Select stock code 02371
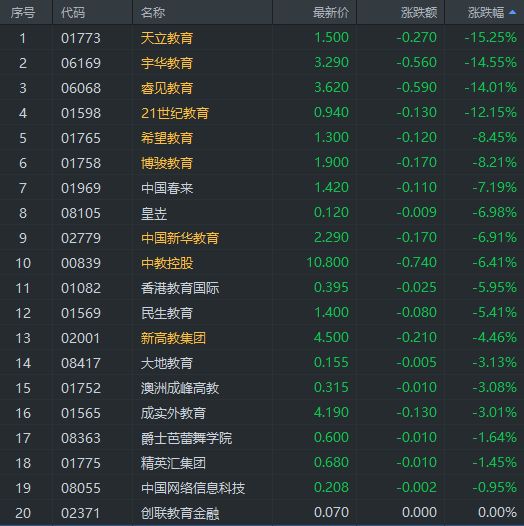524x526 pixels. point(81,513)
